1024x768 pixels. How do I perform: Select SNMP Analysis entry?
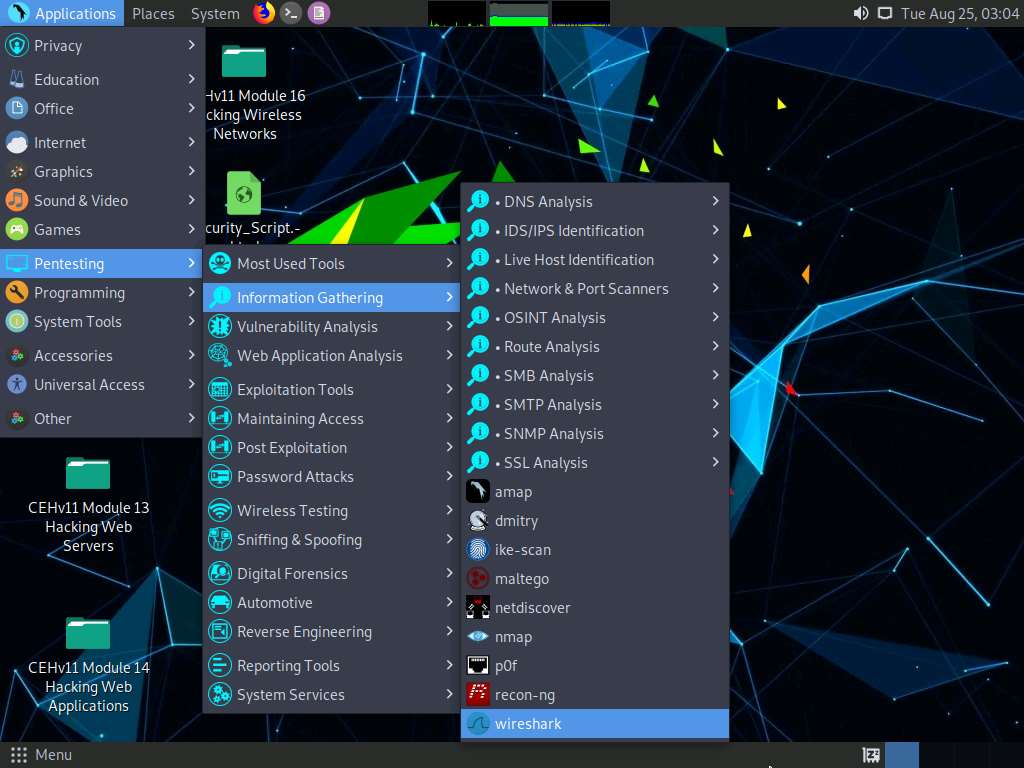595,433
